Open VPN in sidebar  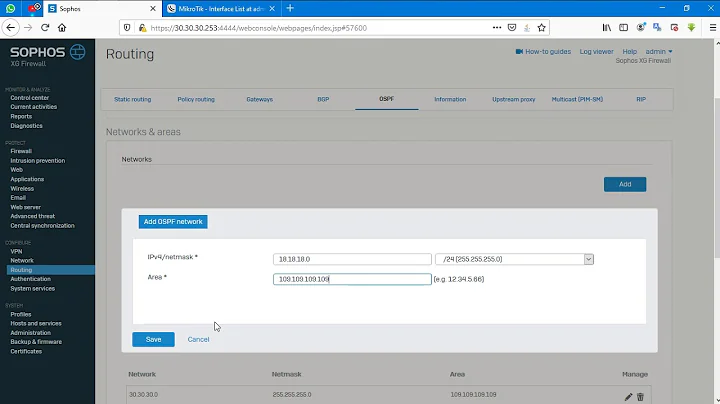pyautogui.click(x=16, y=252)
